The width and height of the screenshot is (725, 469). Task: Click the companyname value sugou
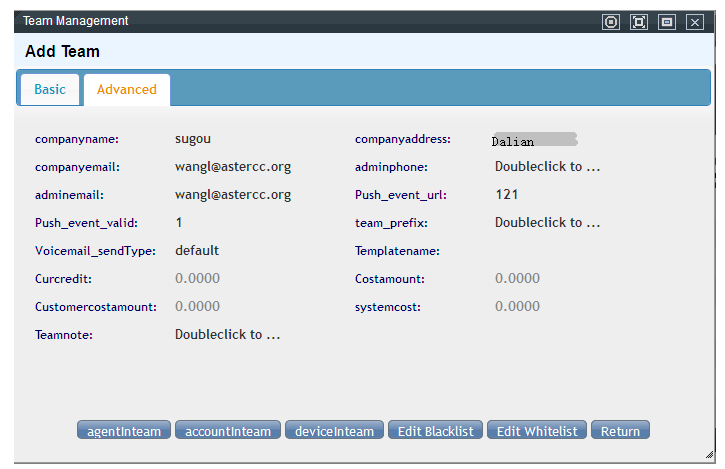coord(193,138)
